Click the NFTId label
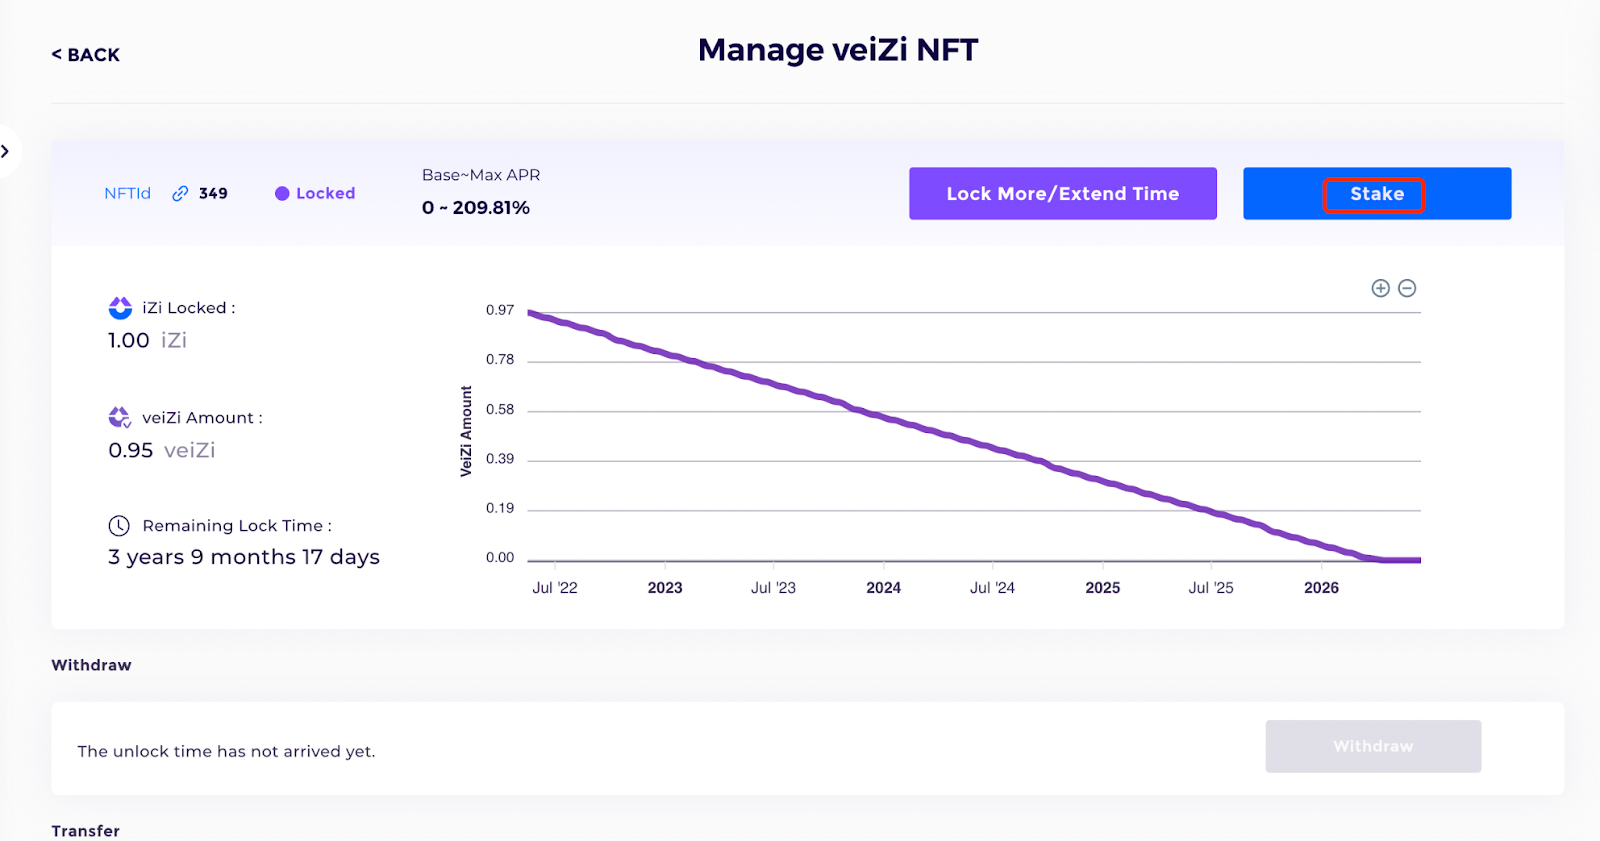Viewport: 1600px width, 841px height. click(127, 194)
